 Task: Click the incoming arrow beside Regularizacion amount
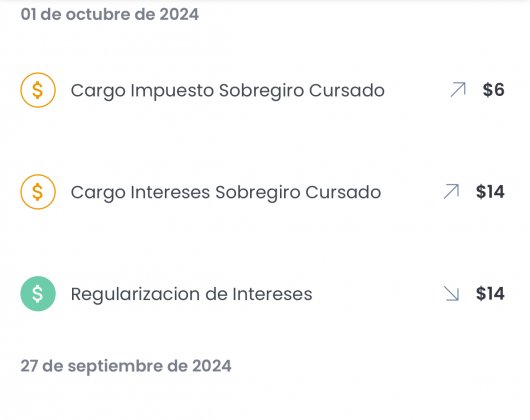pos(451,293)
